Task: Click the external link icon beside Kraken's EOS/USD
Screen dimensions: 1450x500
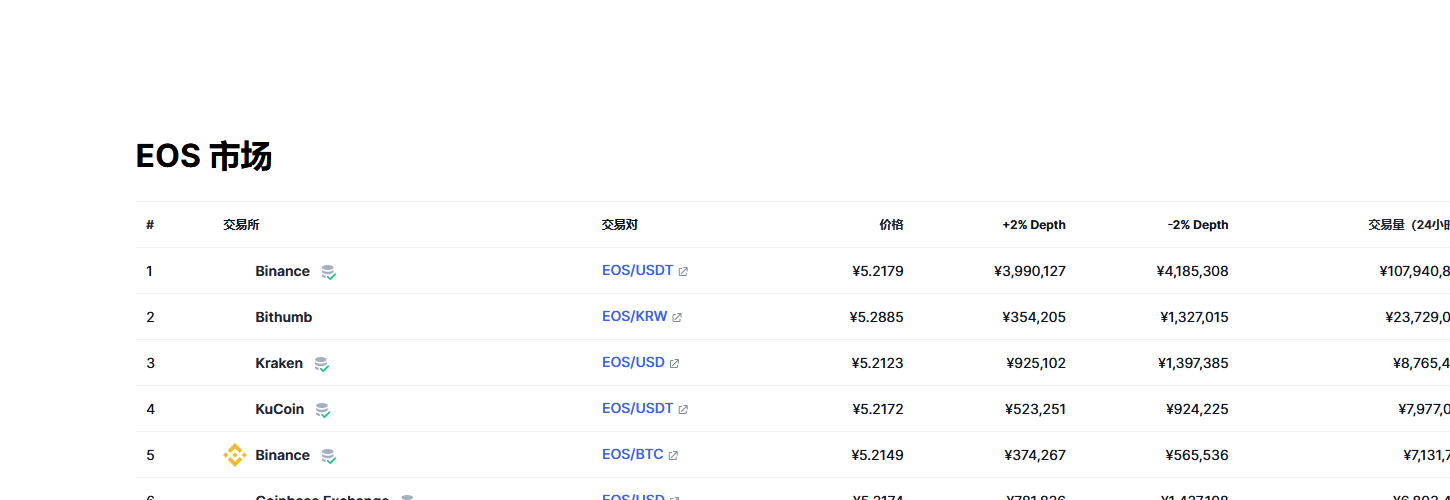Action: point(674,364)
